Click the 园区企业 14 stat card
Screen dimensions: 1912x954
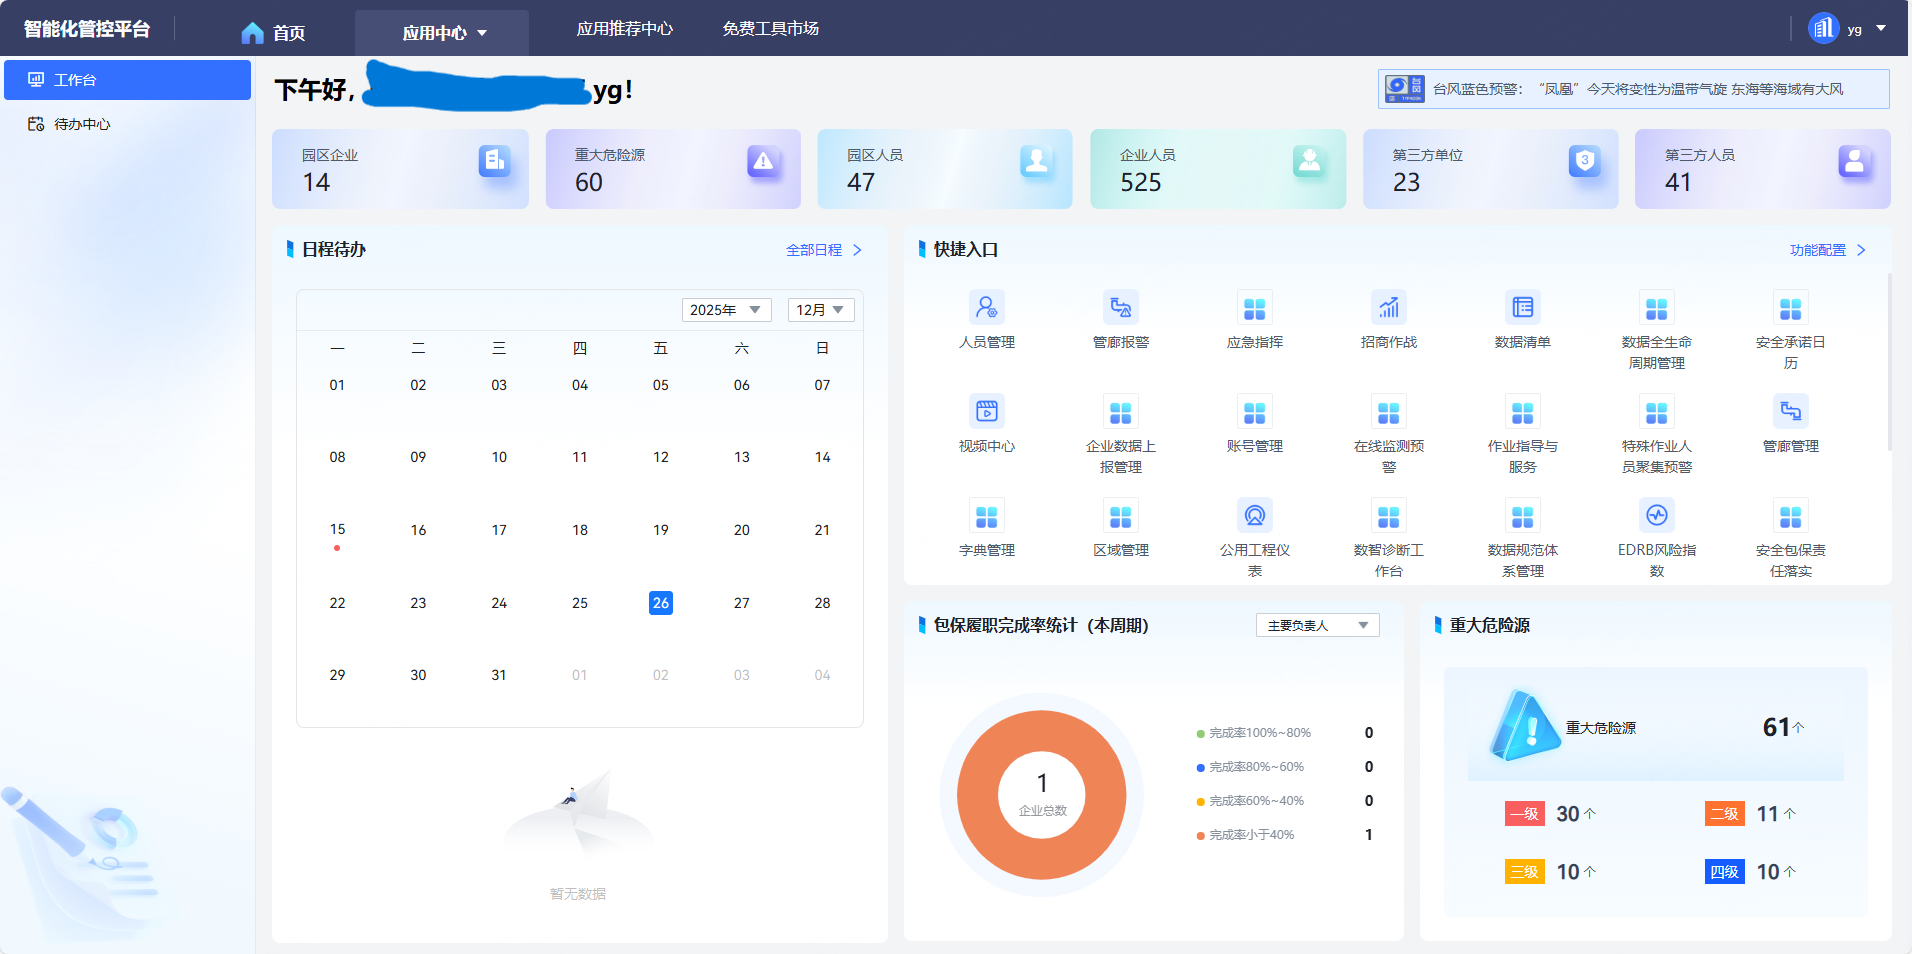pos(400,169)
